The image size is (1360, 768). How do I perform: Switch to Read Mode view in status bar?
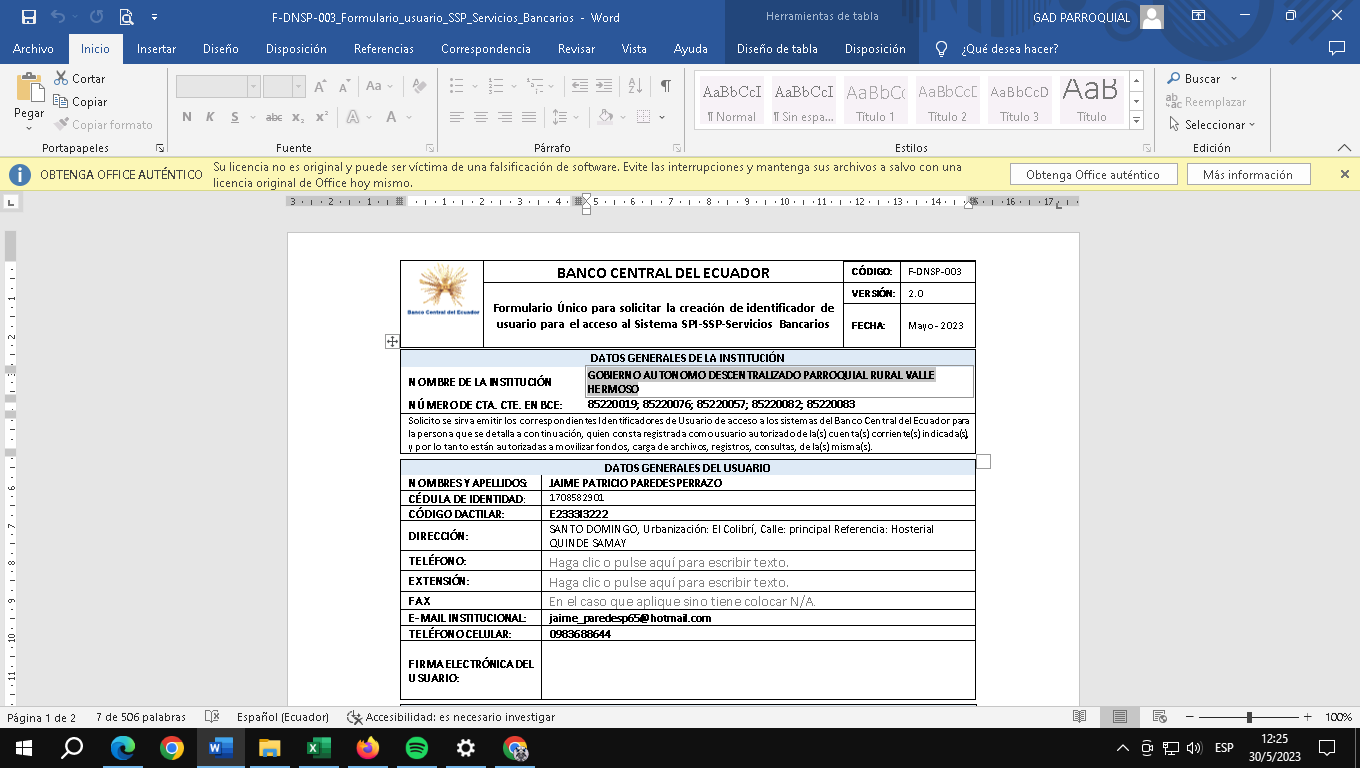click(x=1079, y=717)
